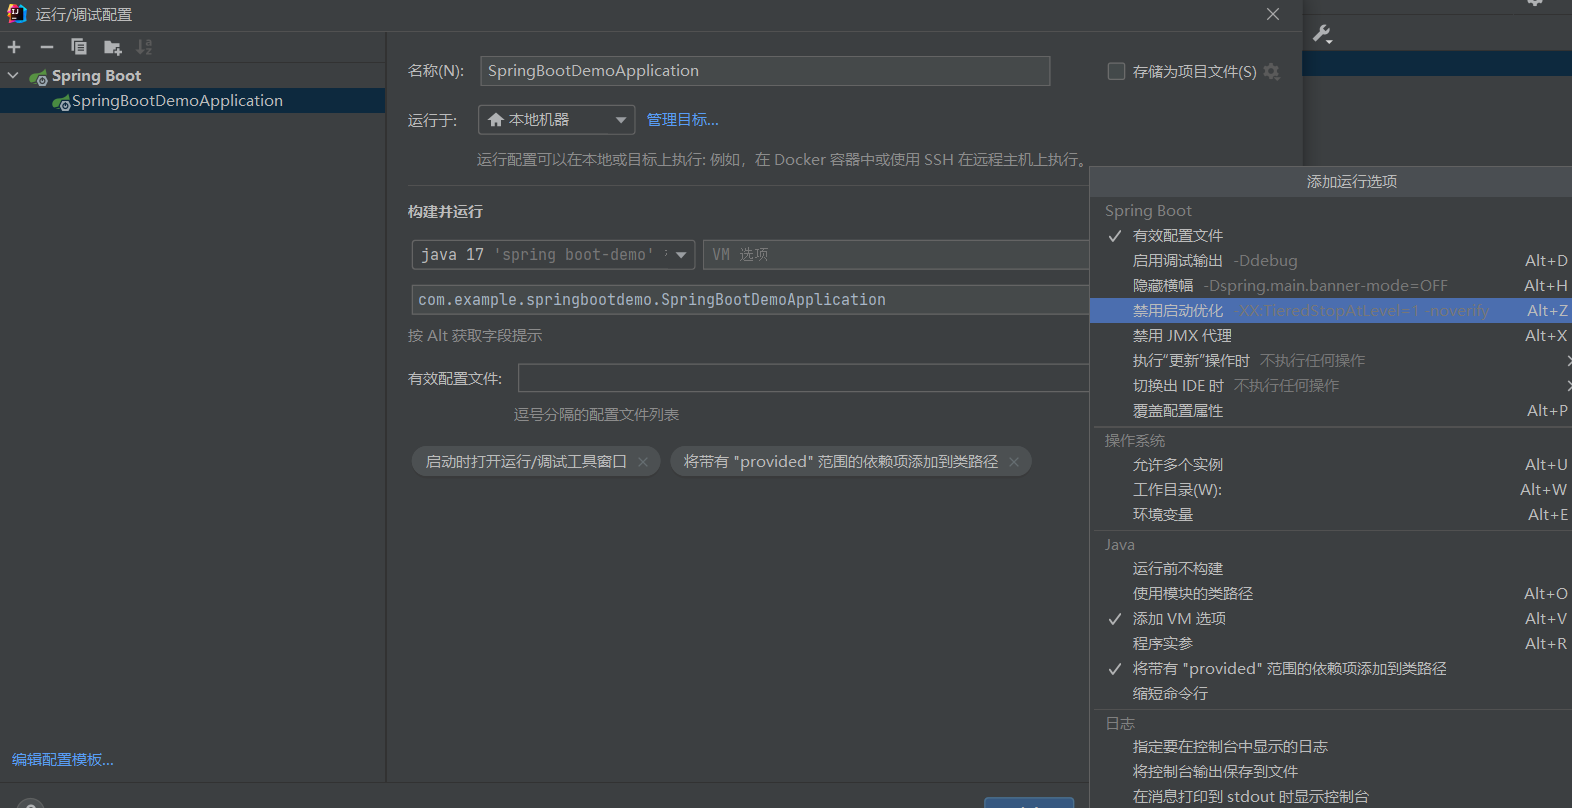1572x808 pixels.
Task: Select 将控制台输出保存到文件 option
Action: (1330, 772)
